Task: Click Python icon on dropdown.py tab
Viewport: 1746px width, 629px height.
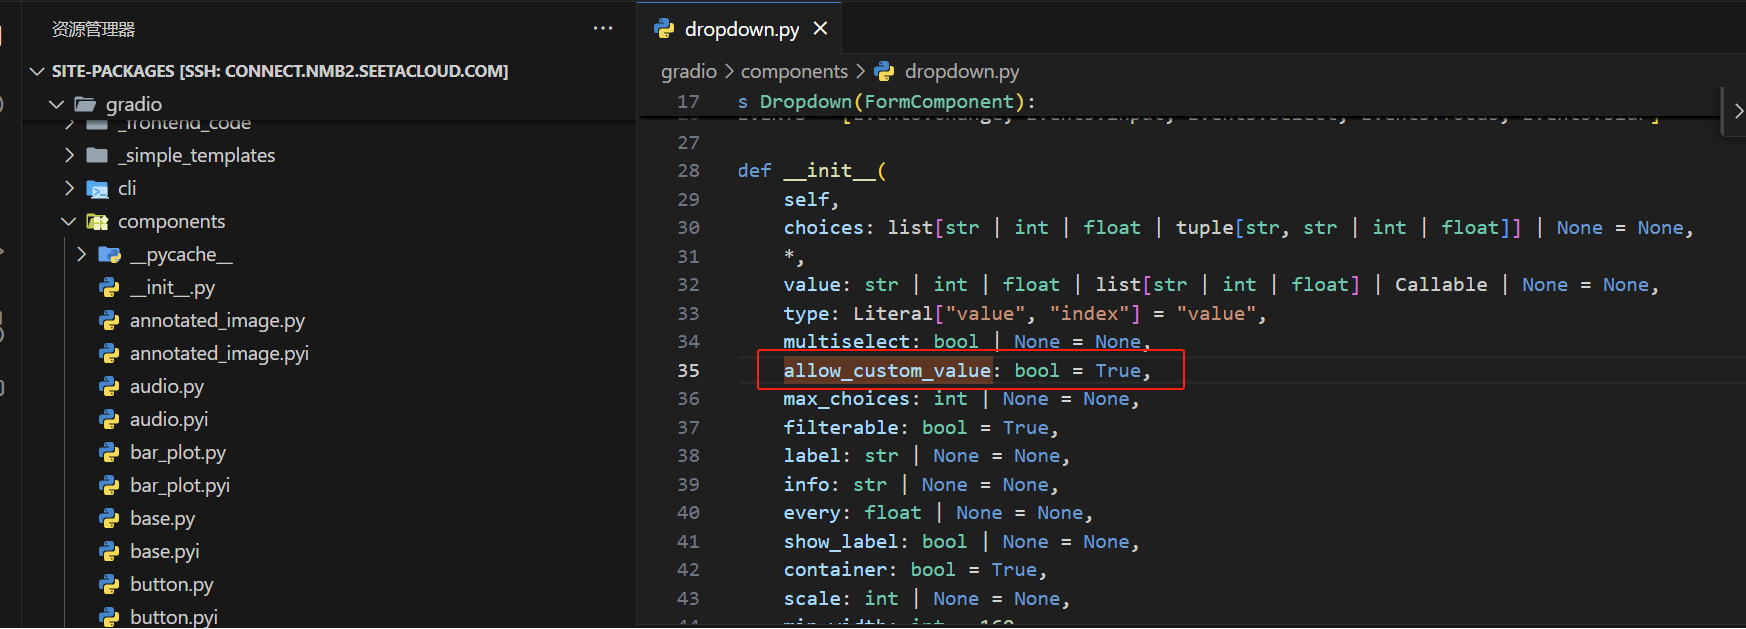Action: [664, 28]
